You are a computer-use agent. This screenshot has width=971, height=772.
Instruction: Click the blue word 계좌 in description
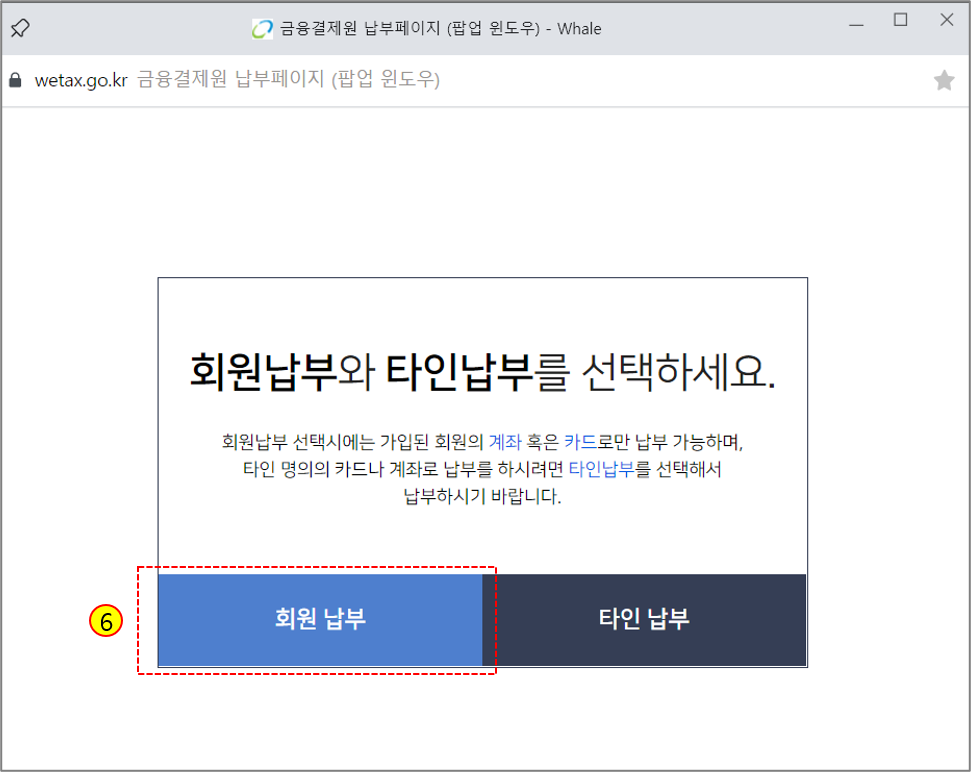[x=505, y=442]
